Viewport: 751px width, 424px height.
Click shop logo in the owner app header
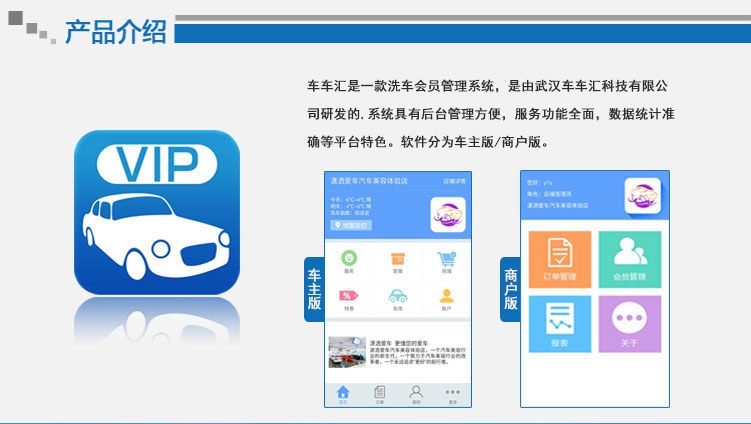pos(448,214)
